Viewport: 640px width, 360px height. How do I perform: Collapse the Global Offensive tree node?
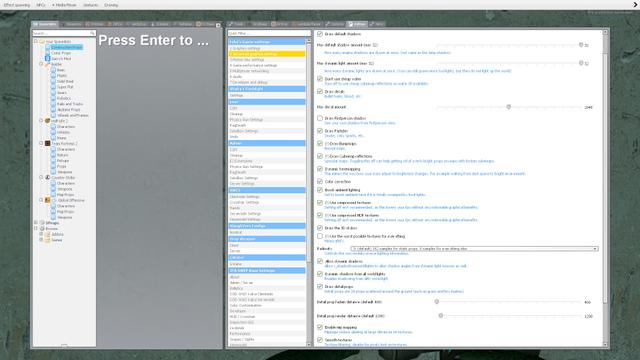pyautogui.click(x=41, y=200)
